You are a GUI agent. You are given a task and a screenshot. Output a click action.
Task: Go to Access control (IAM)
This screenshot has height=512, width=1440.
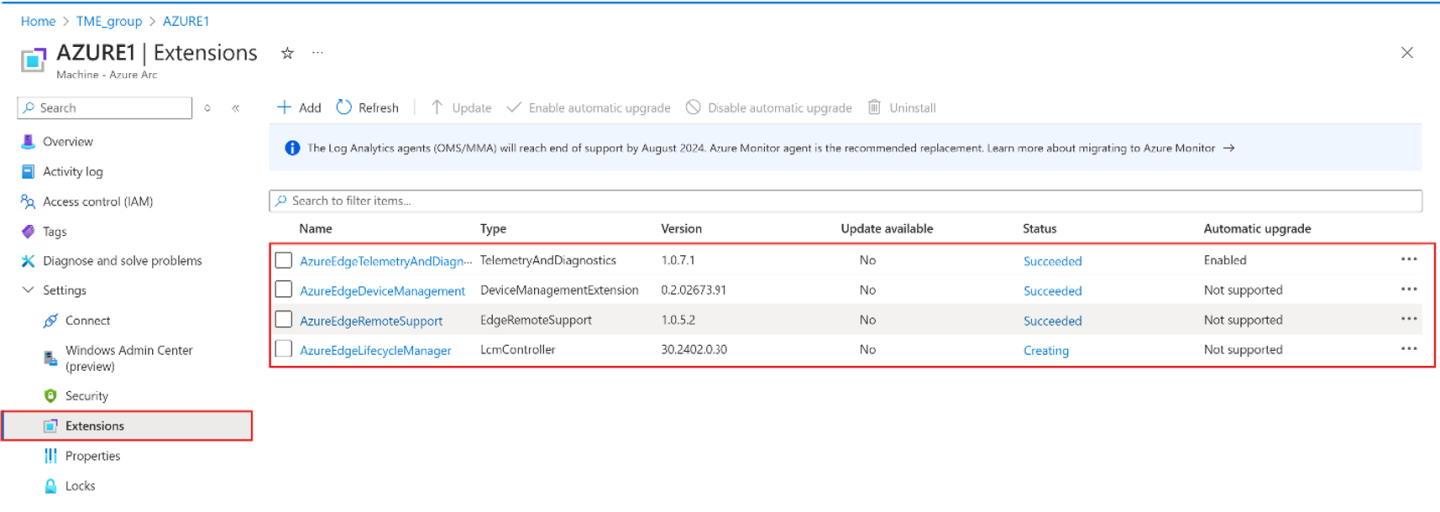(x=97, y=202)
